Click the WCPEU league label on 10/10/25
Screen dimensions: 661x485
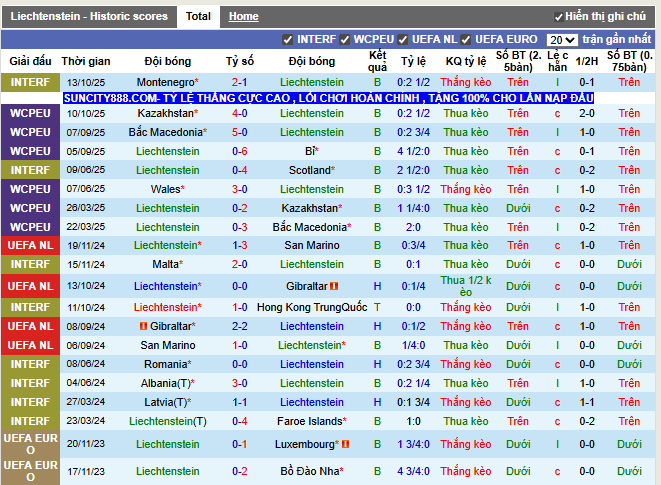tap(30, 113)
